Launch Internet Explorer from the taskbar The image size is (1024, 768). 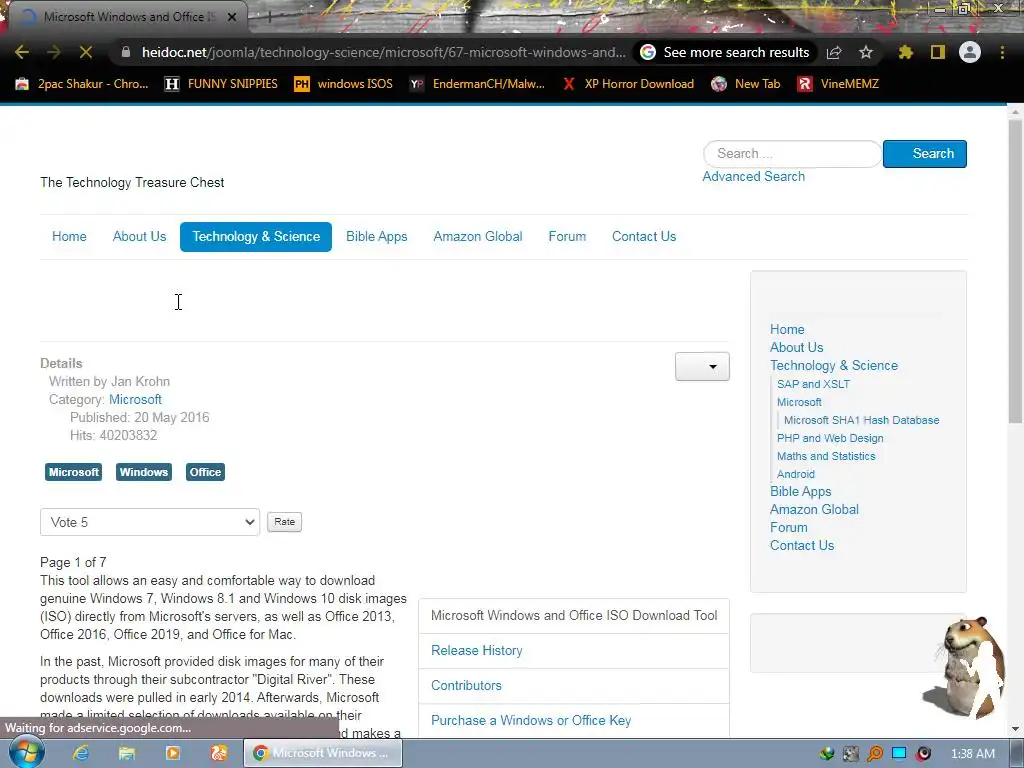(x=81, y=753)
